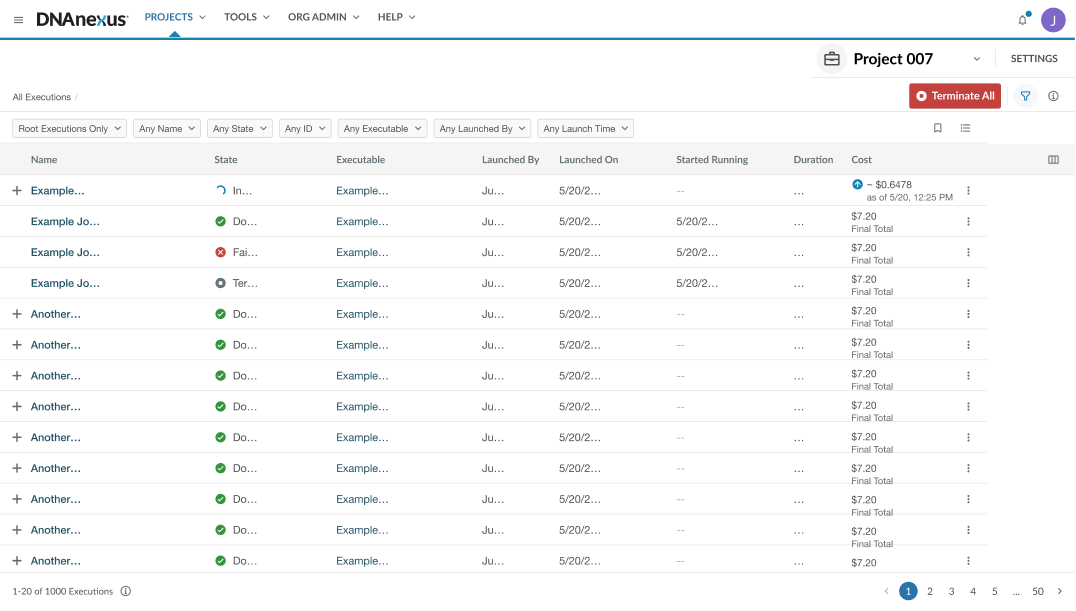This screenshot has width=1076, height=611.
Task: Open the ORG ADMIN menu
Action: pyautogui.click(x=324, y=17)
